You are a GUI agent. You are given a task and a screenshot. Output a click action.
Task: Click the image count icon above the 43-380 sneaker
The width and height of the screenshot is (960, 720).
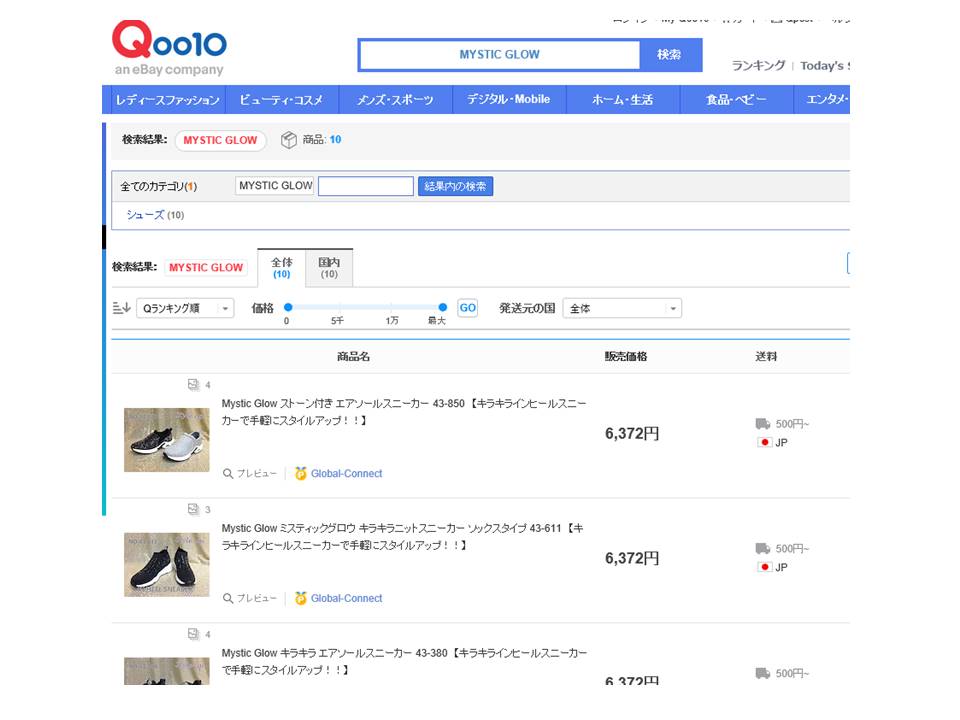click(193, 634)
